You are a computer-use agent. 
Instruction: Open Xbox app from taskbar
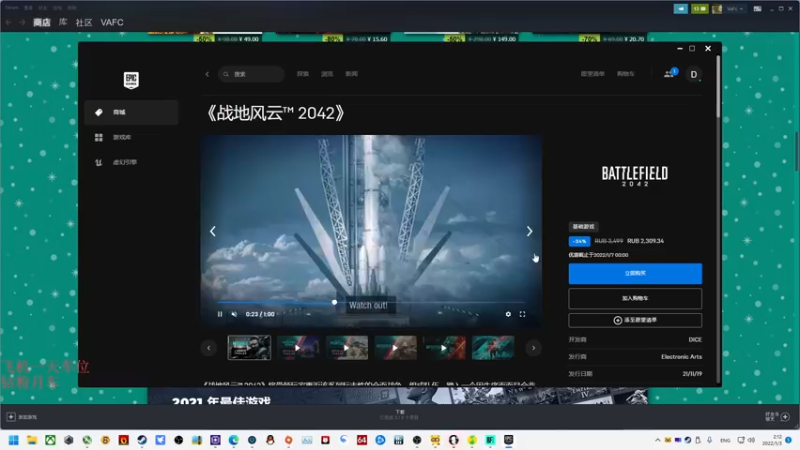coord(50,440)
